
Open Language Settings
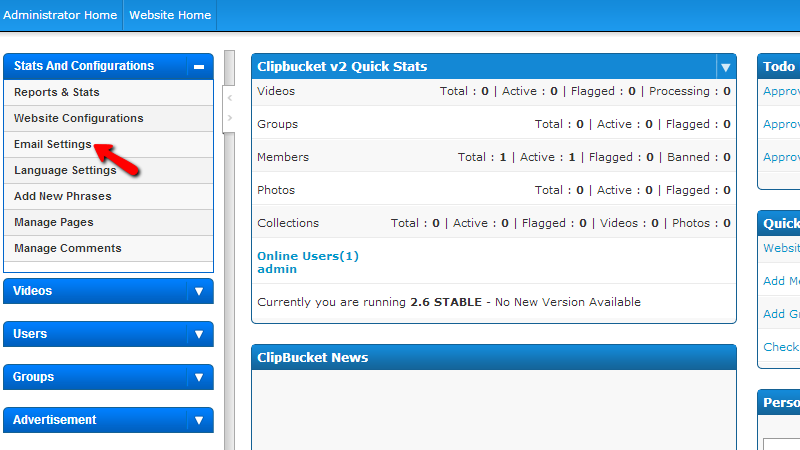point(108,170)
